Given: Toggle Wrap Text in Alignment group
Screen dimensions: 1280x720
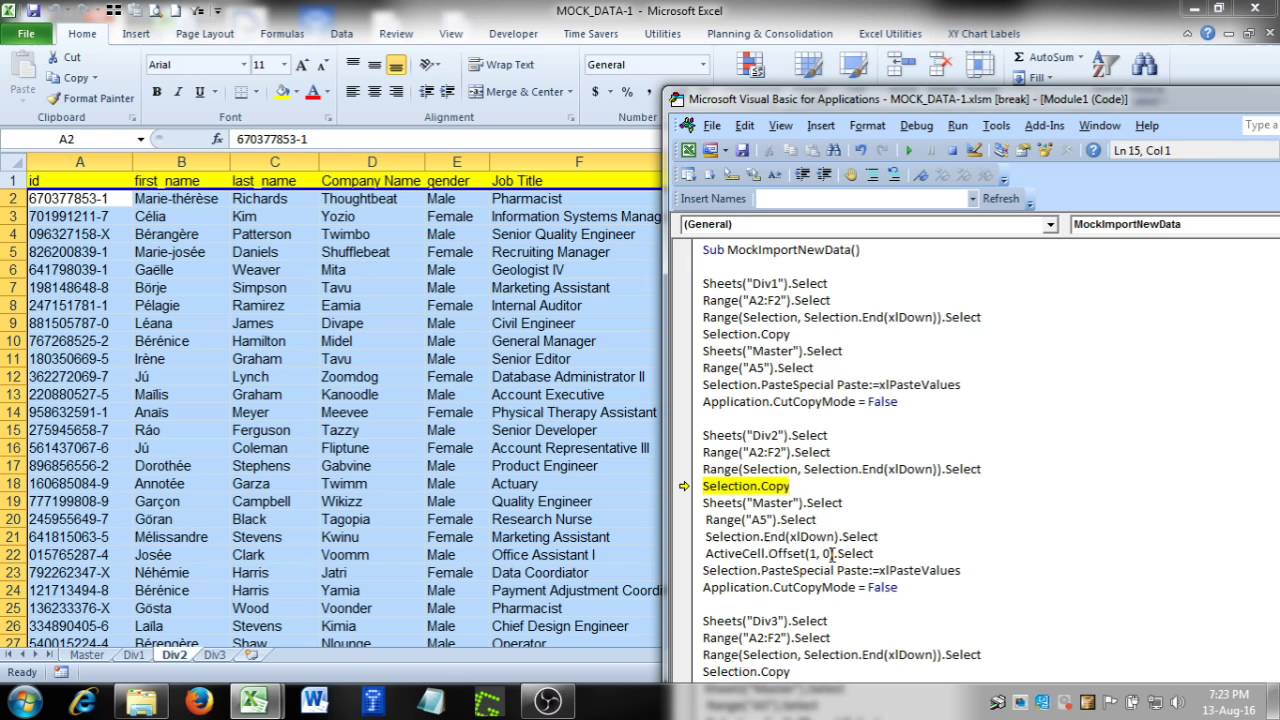Looking at the screenshot, I should coord(501,64).
